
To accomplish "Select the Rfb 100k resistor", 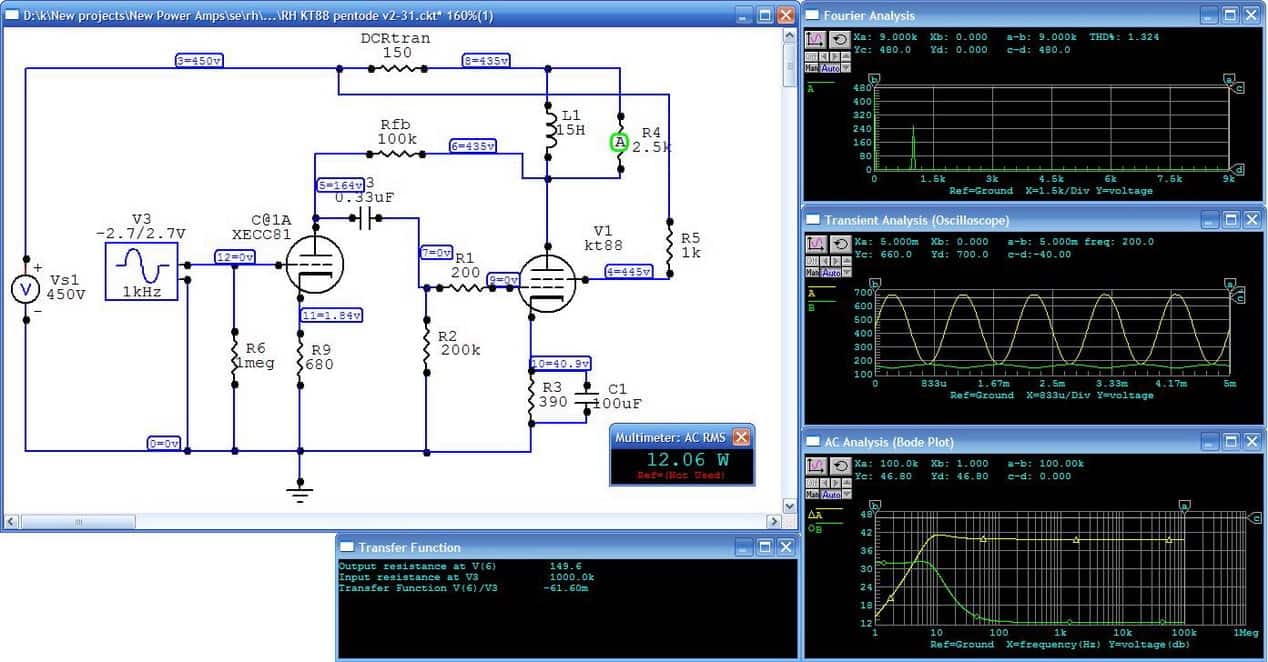I will click(397, 153).
